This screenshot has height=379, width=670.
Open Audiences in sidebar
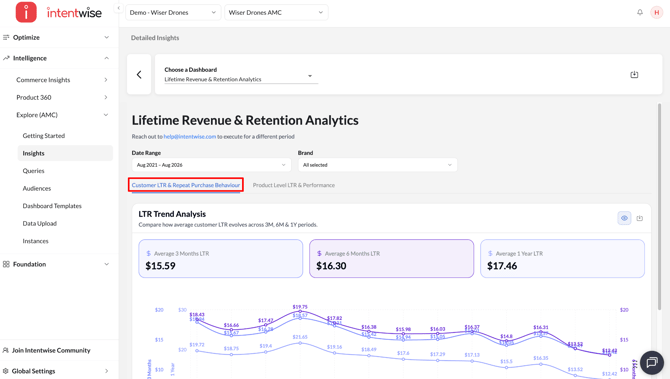coord(37,188)
